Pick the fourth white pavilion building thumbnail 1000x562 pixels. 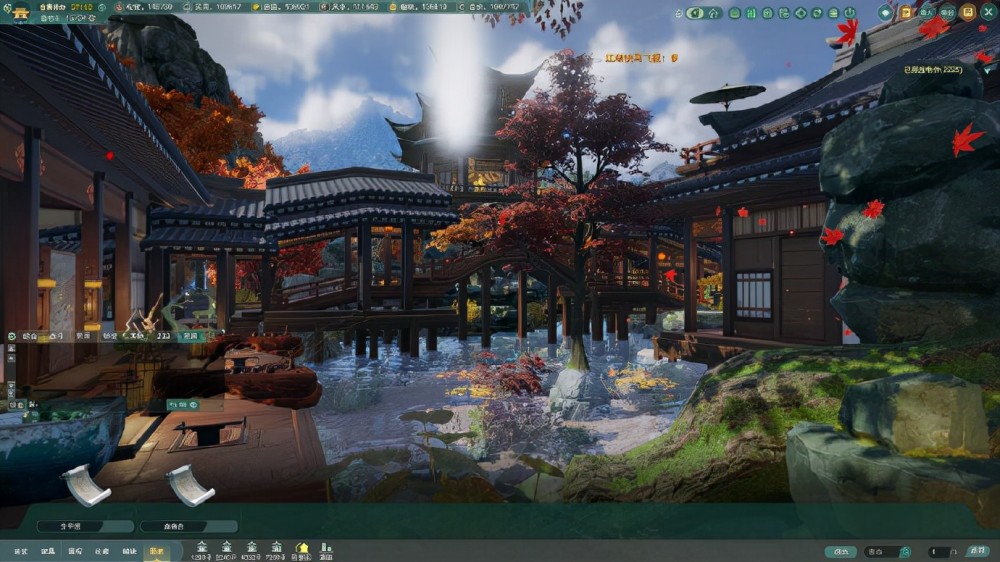click(x=277, y=551)
